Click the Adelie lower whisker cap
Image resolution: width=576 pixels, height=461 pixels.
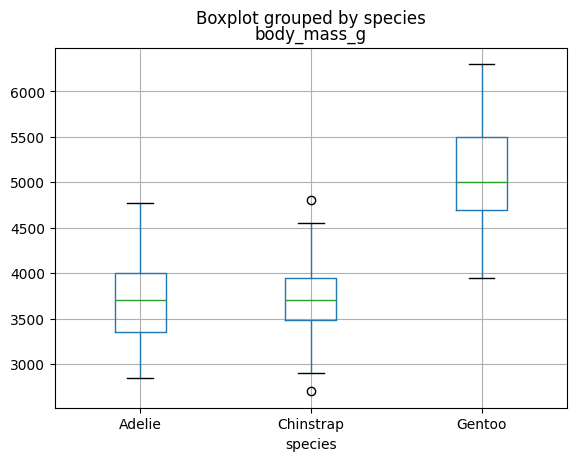click(141, 378)
